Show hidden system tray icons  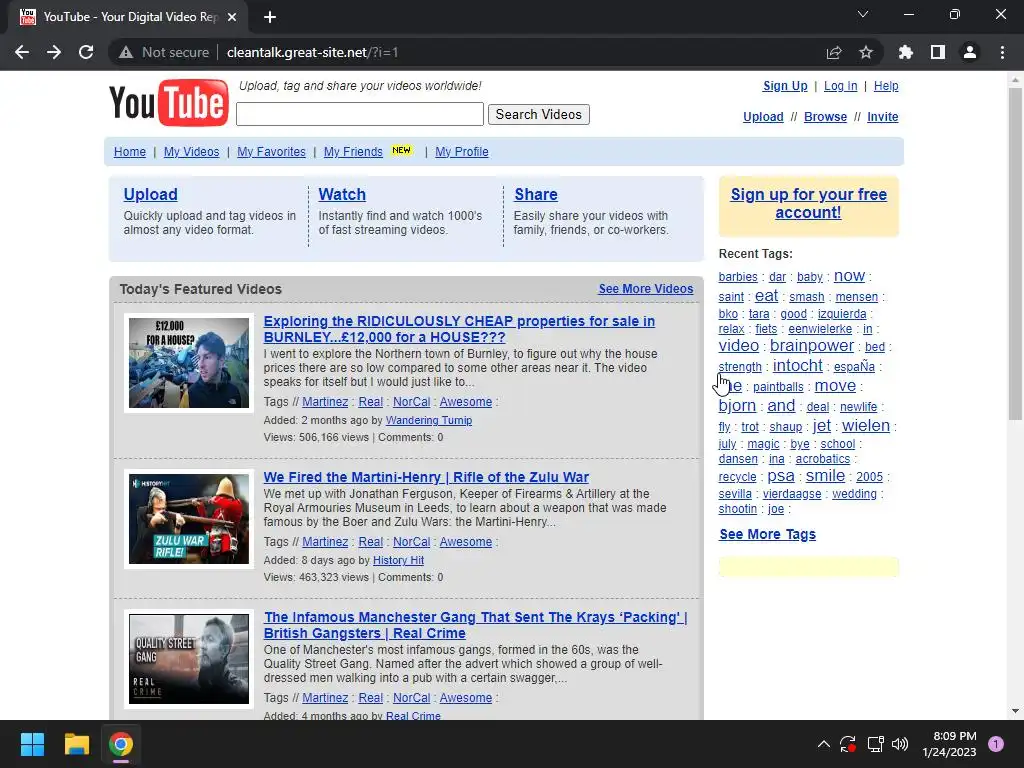pos(824,744)
